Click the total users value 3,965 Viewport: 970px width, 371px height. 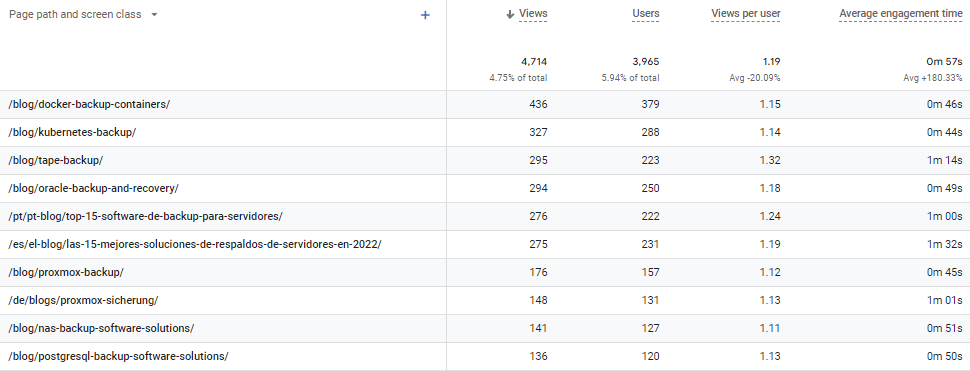646,62
